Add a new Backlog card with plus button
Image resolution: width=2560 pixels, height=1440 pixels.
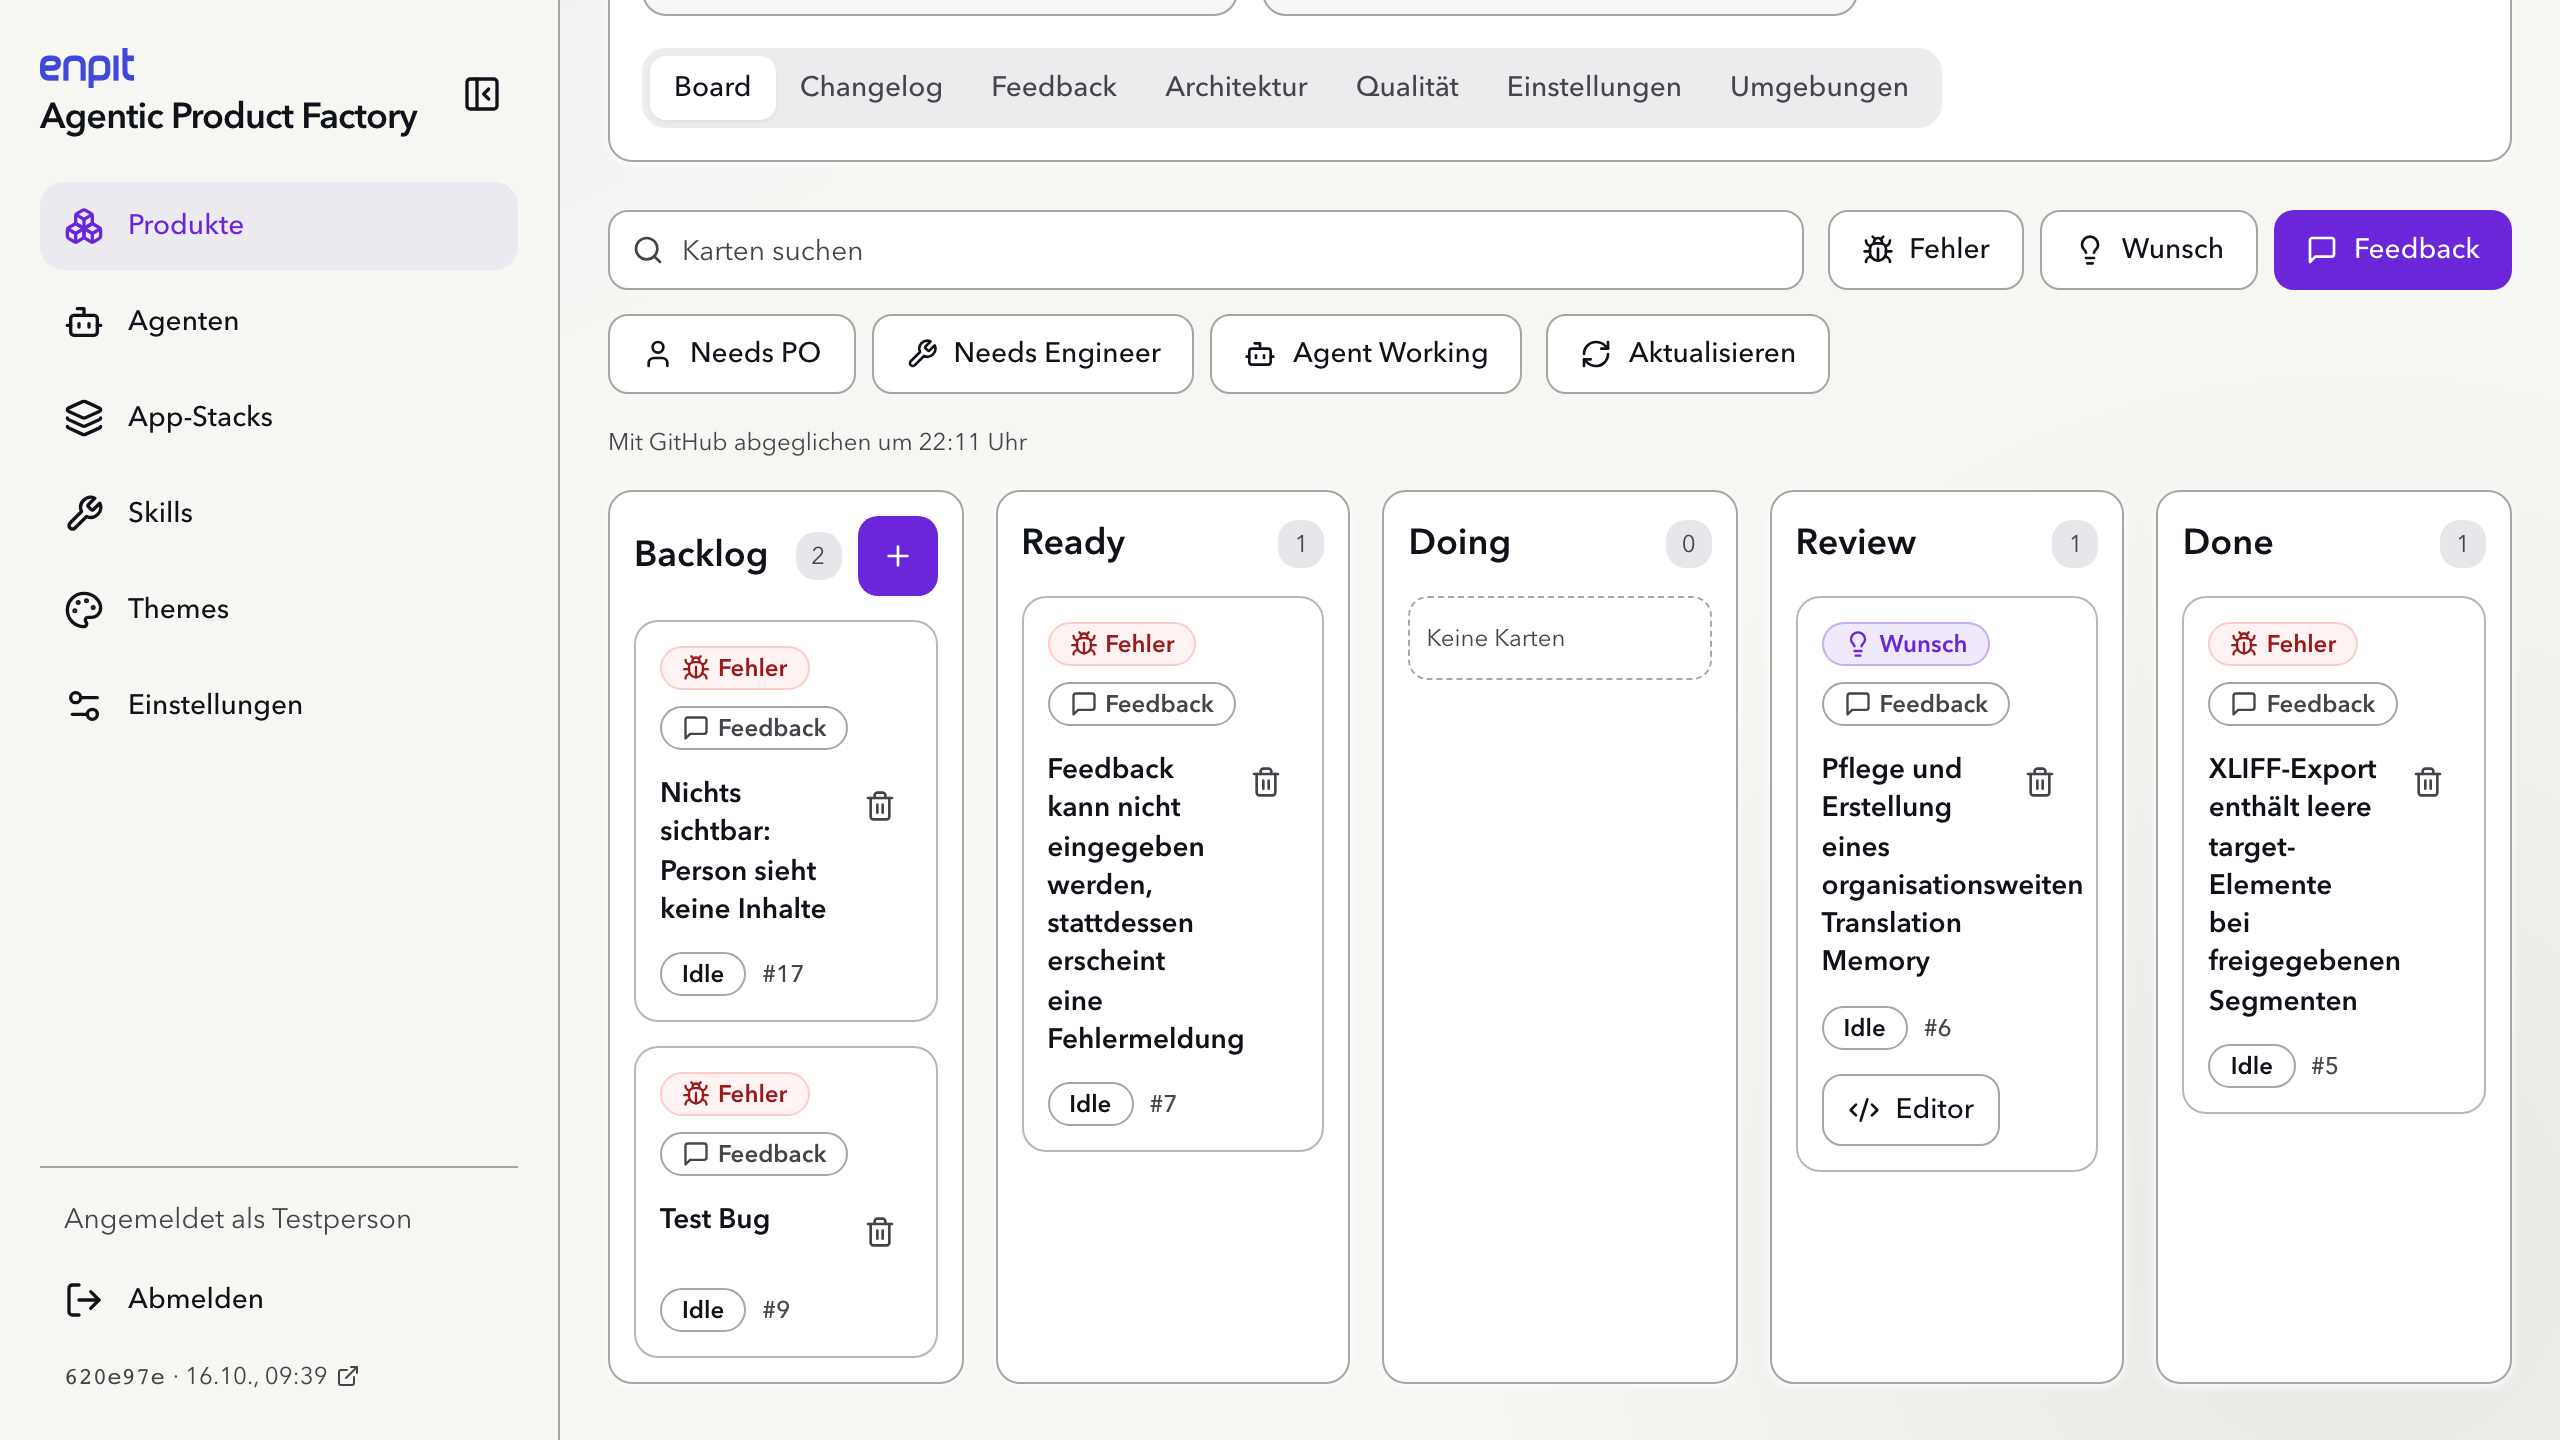click(898, 556)
